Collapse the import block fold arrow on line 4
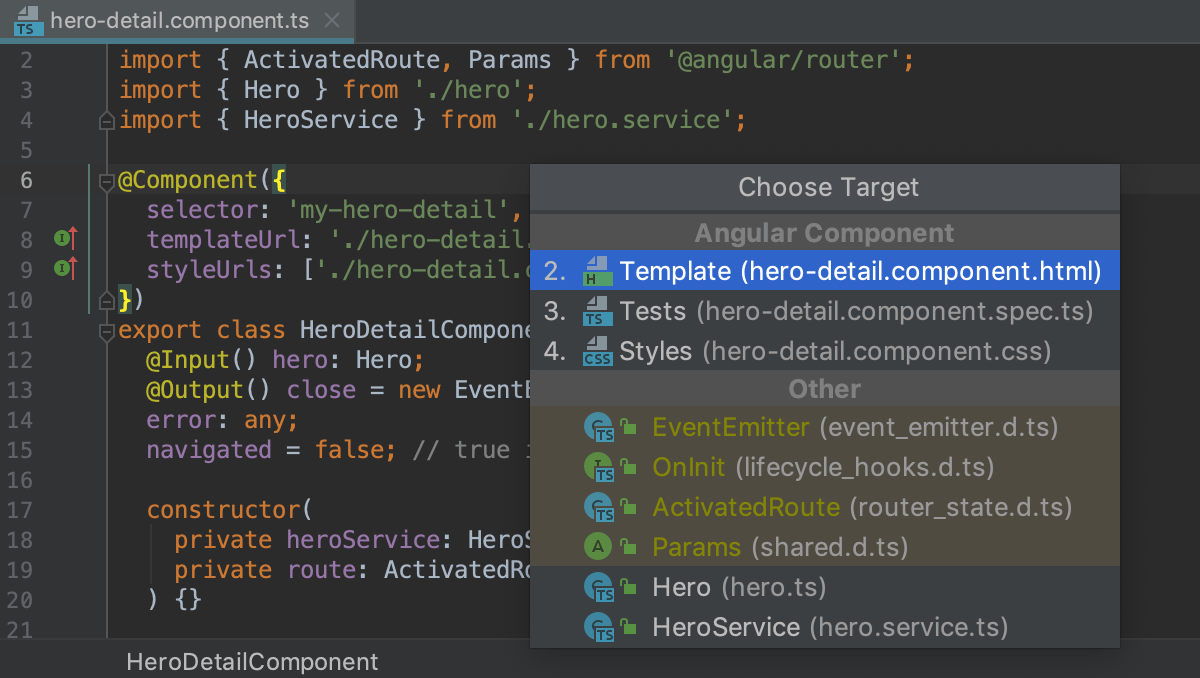Viewport: 1200px width, 678px height. 106,120
